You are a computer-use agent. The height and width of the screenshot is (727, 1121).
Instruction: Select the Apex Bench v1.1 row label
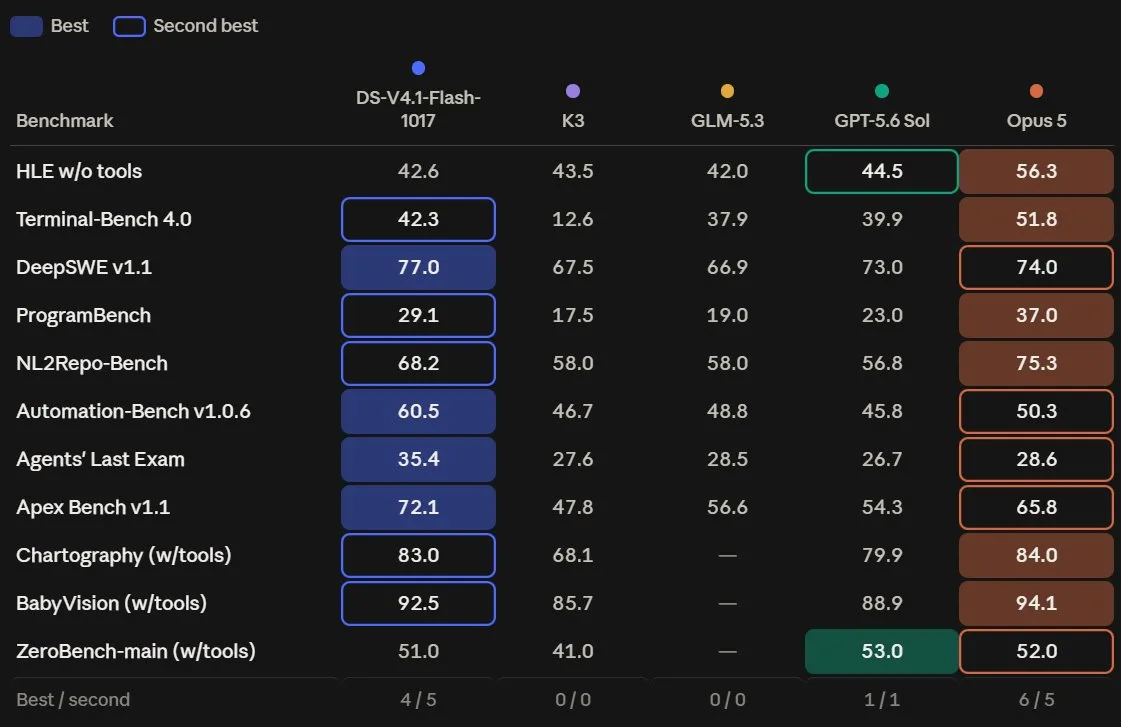tap(93, 507)
